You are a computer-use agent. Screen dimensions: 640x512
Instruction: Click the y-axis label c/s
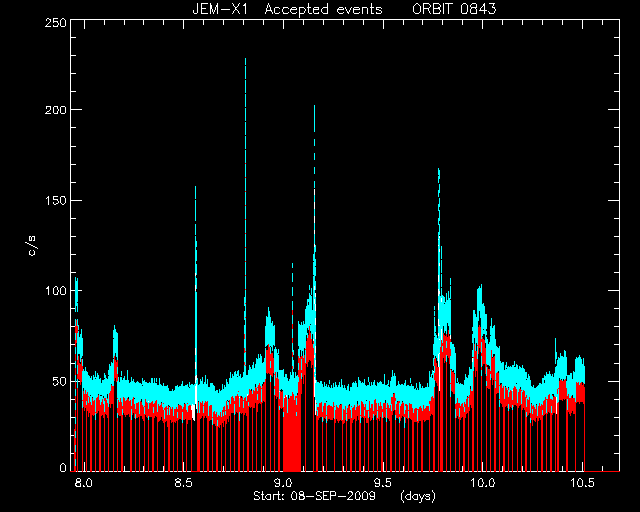pyautogui.click(x=32, y=246)
